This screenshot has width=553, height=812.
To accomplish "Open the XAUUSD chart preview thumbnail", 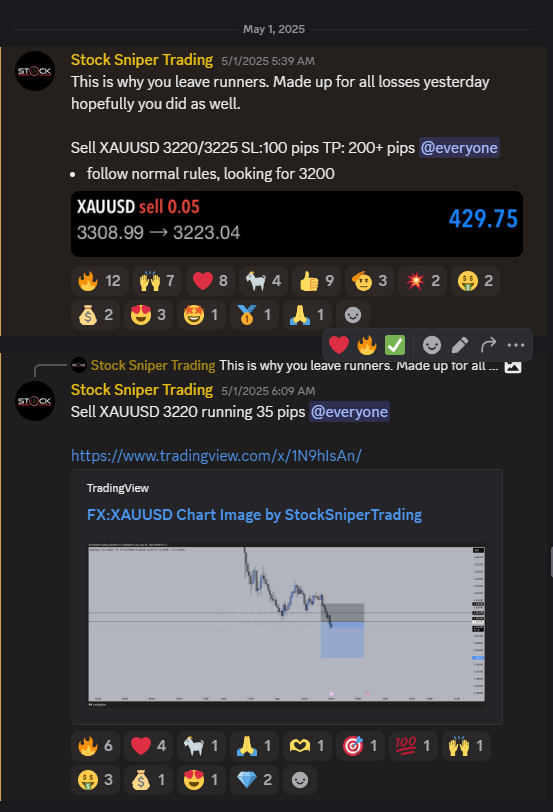I will click(x=287, y=625).
